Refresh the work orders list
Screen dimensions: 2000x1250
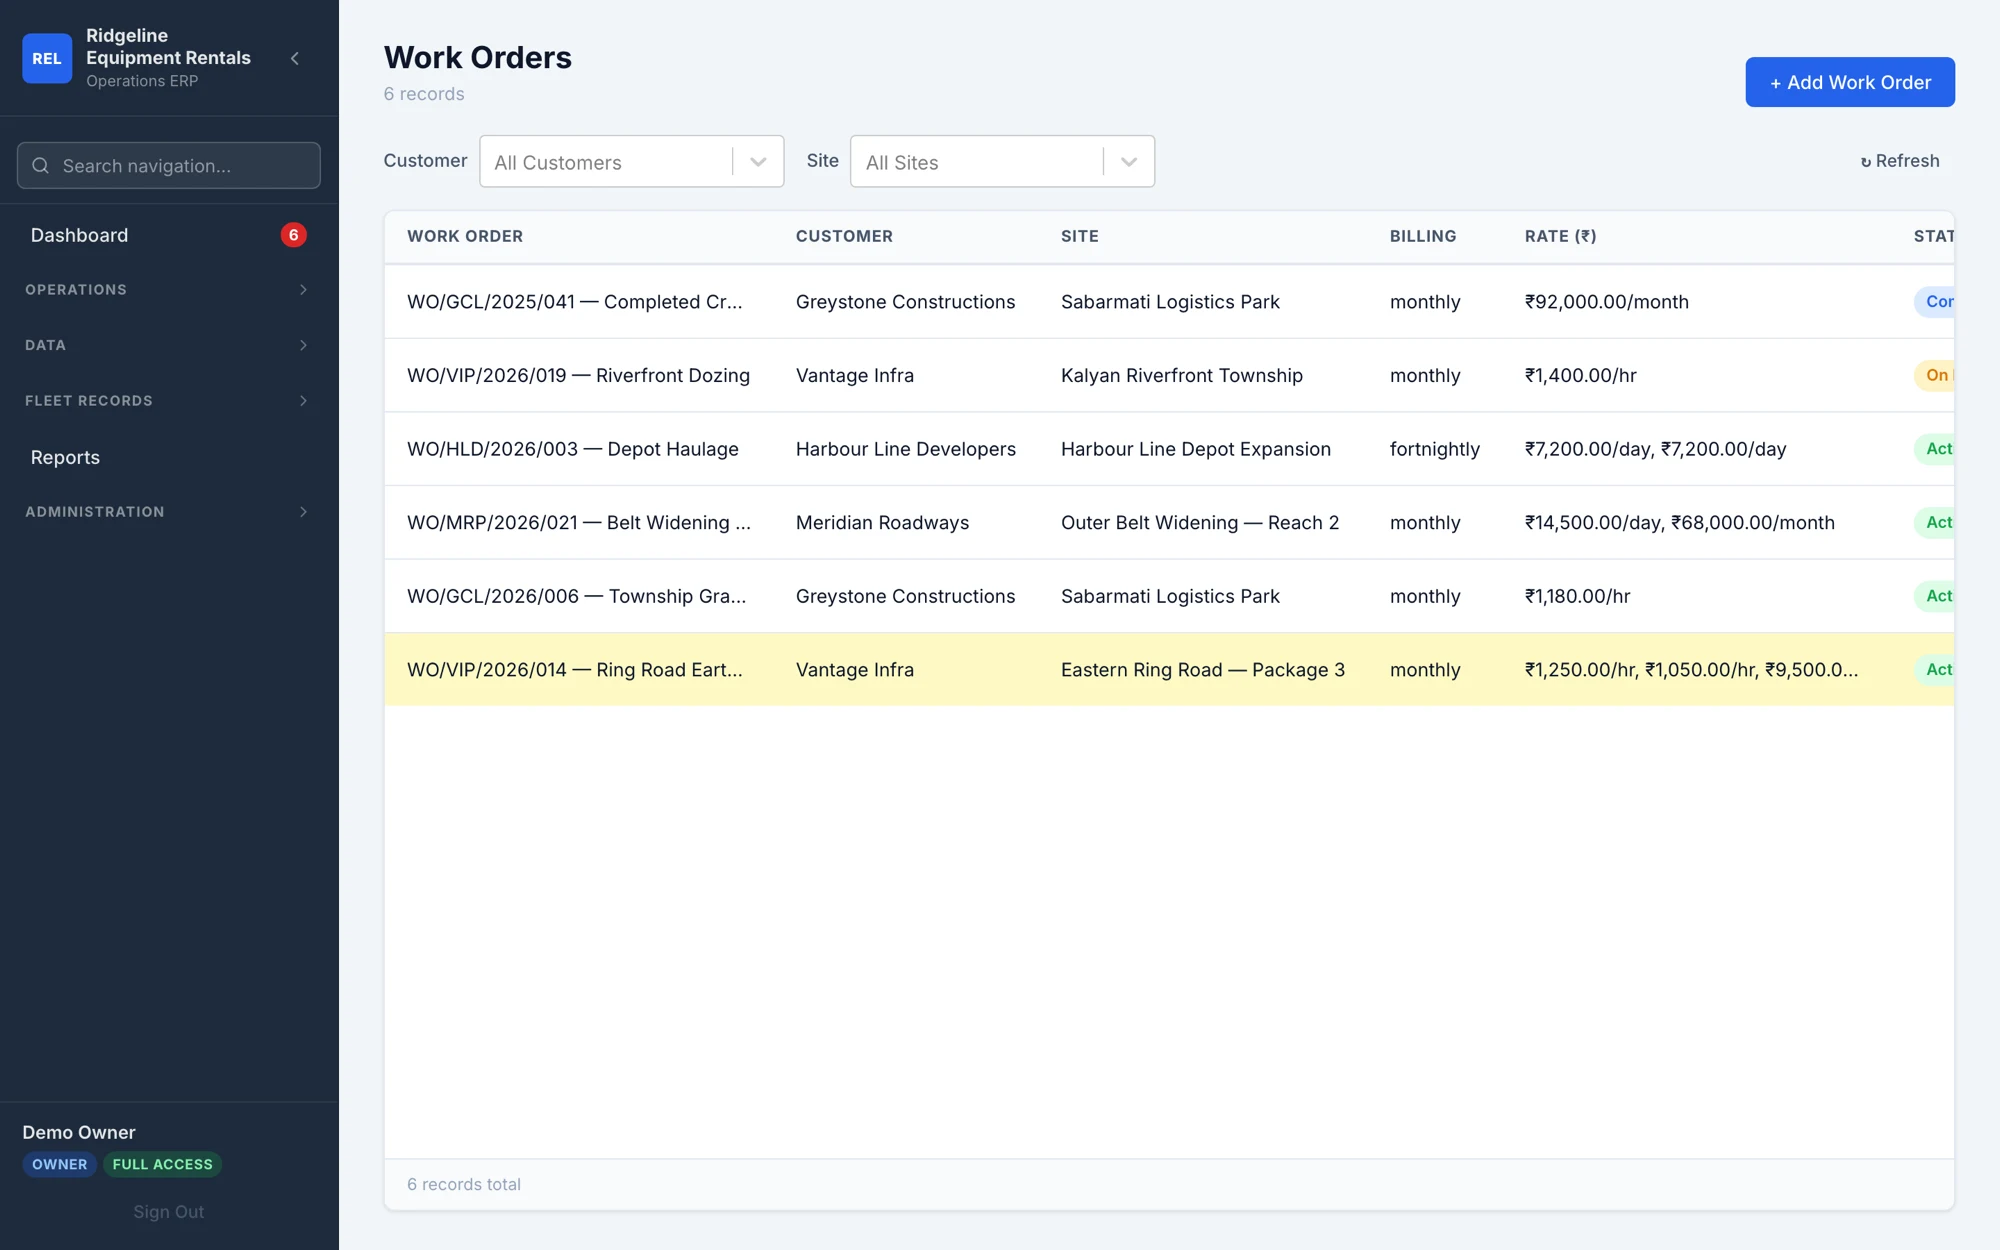pos(1899,161)
